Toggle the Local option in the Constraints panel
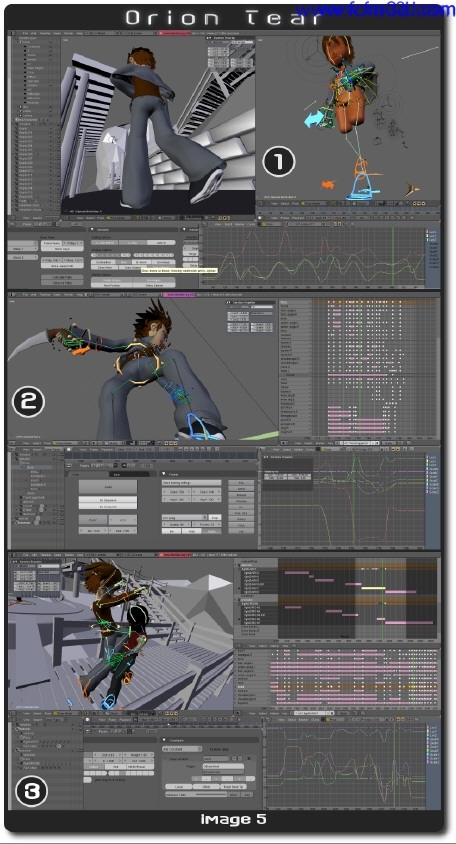This screenshot has width=456, height=844. pyautogui.click(x=179, y=787)
